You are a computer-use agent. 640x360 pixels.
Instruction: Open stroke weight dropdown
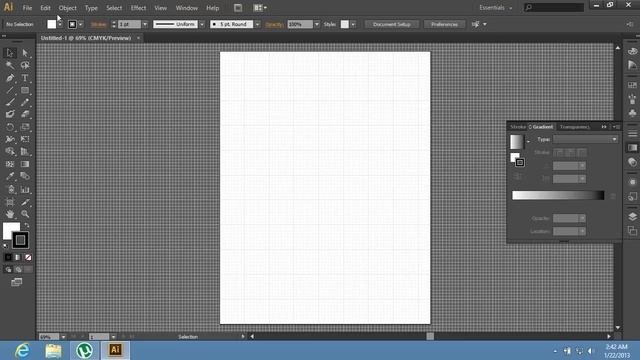145,24
